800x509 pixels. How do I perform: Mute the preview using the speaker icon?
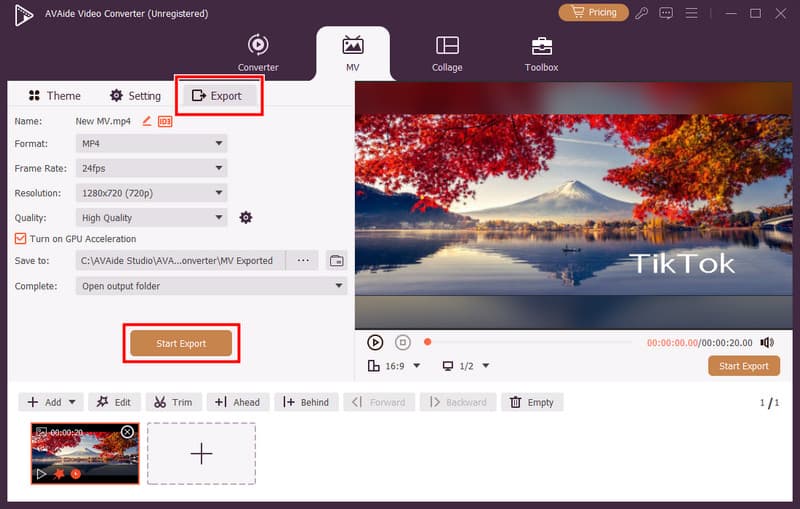pos(767,342)
